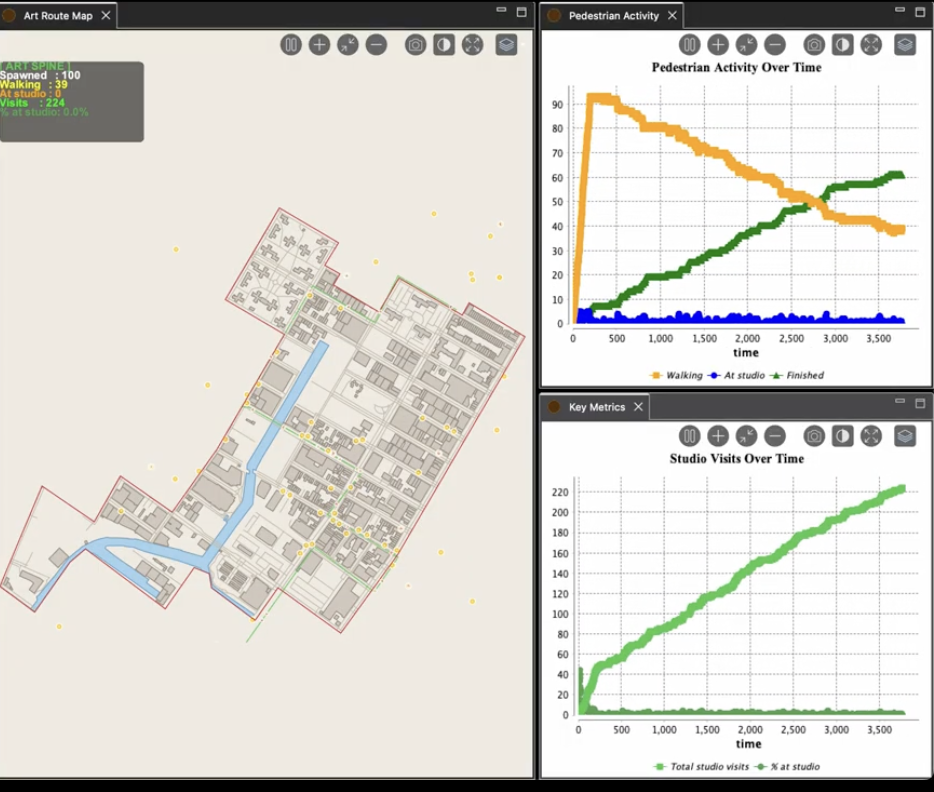Maximize the Key Metrics panel
The width and height of the screenshot is (934, 792).
coord(920,403)
